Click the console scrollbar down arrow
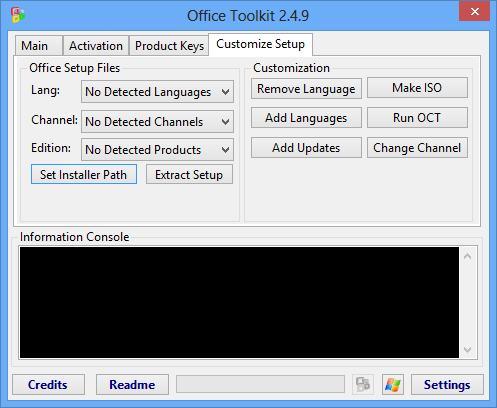This screenshot has width=497, height=408. (x=468, y=350)
